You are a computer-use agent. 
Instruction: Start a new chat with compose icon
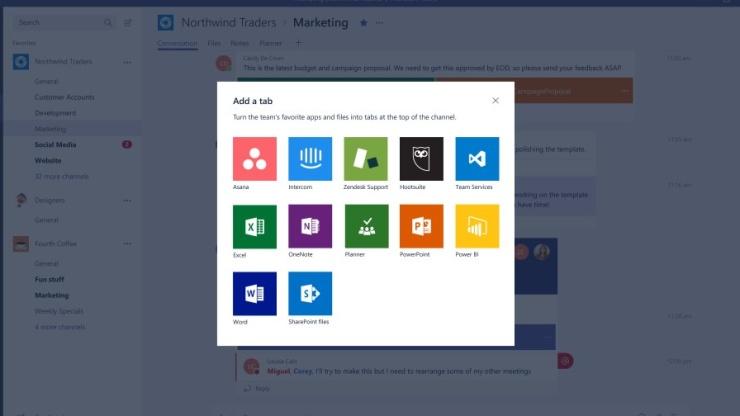[x=127, y=23]
